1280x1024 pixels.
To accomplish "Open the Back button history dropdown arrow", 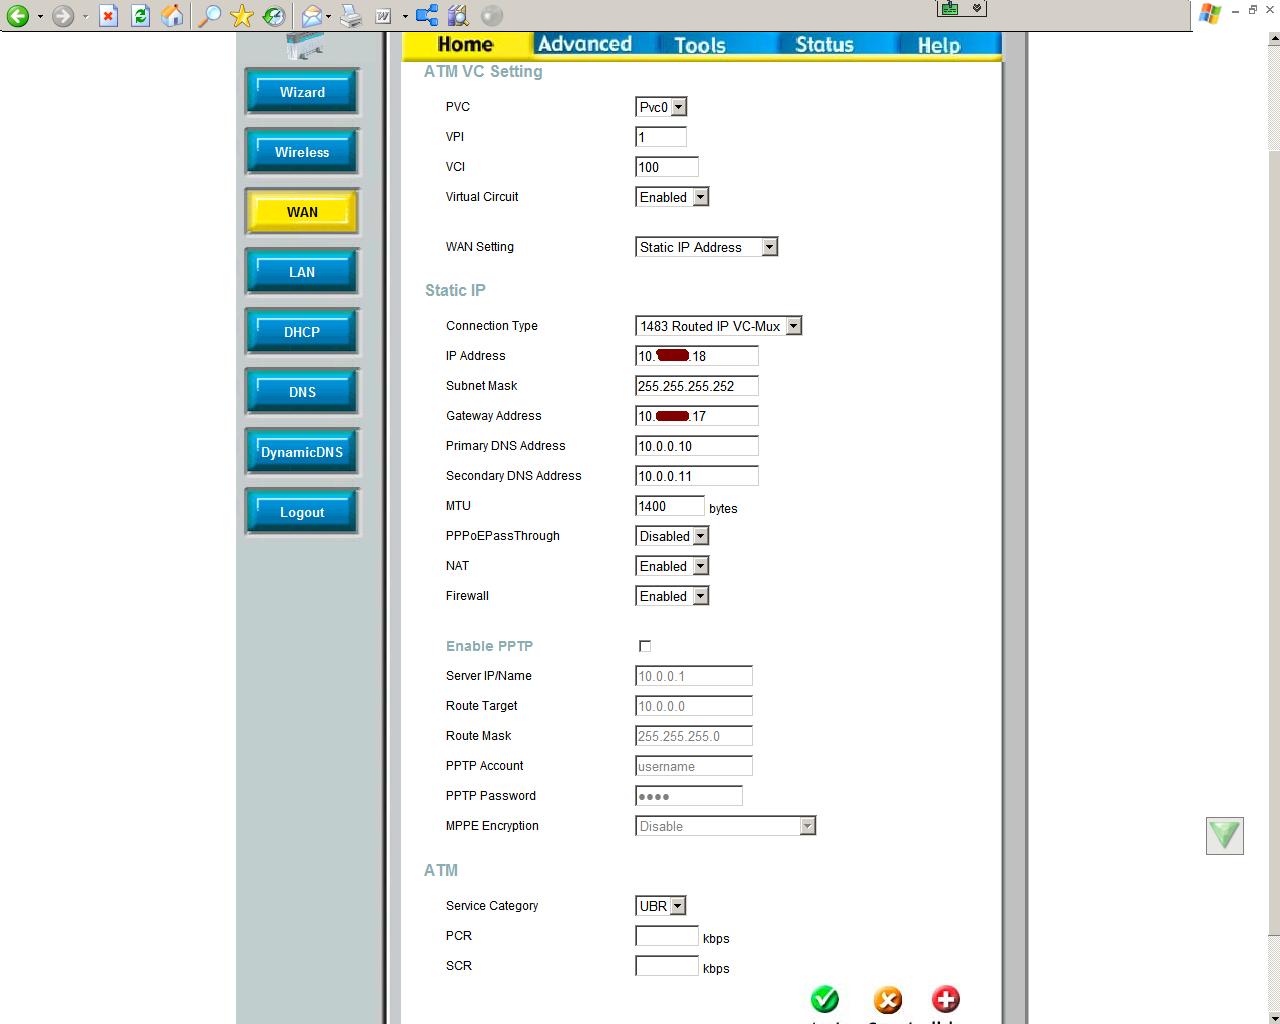I will click(x=40, y=16).
